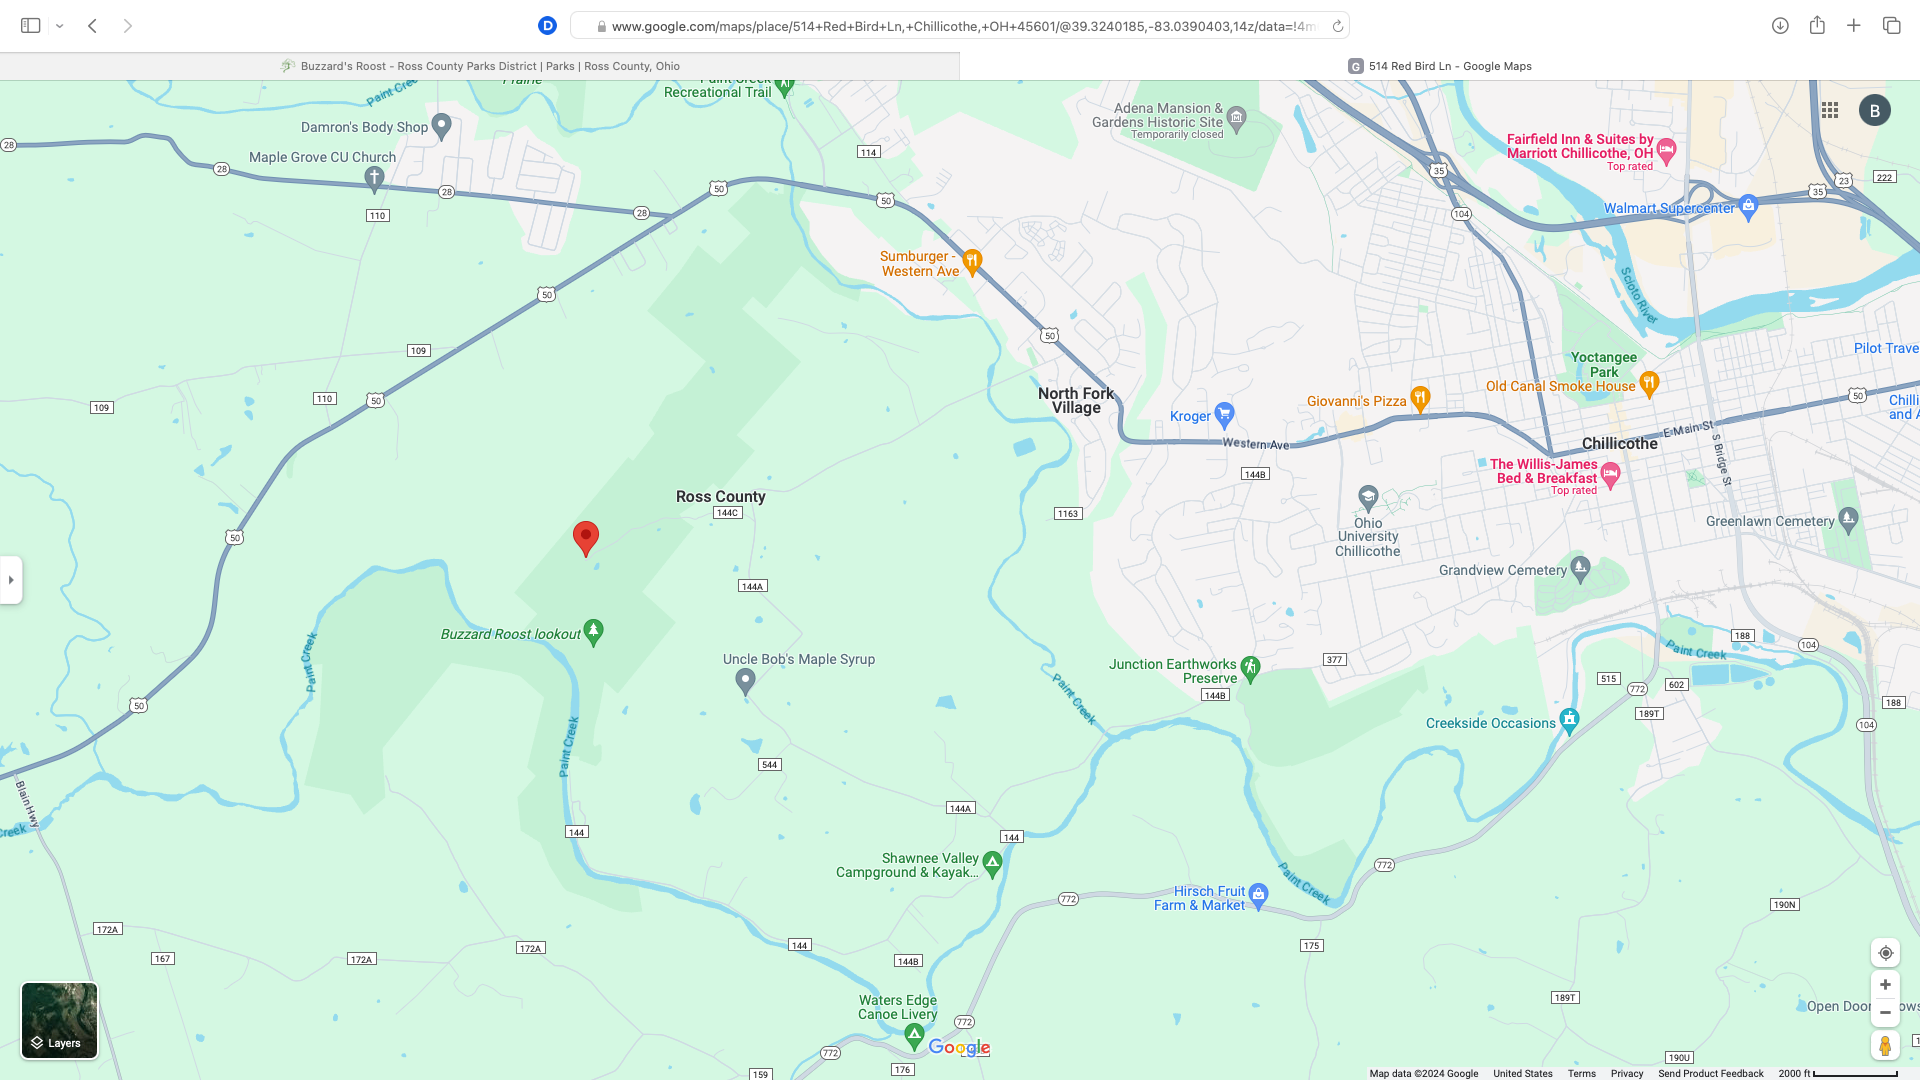Click the Safari address bar
This screenshot has width=1920, height=1080.
pos(960,26)
